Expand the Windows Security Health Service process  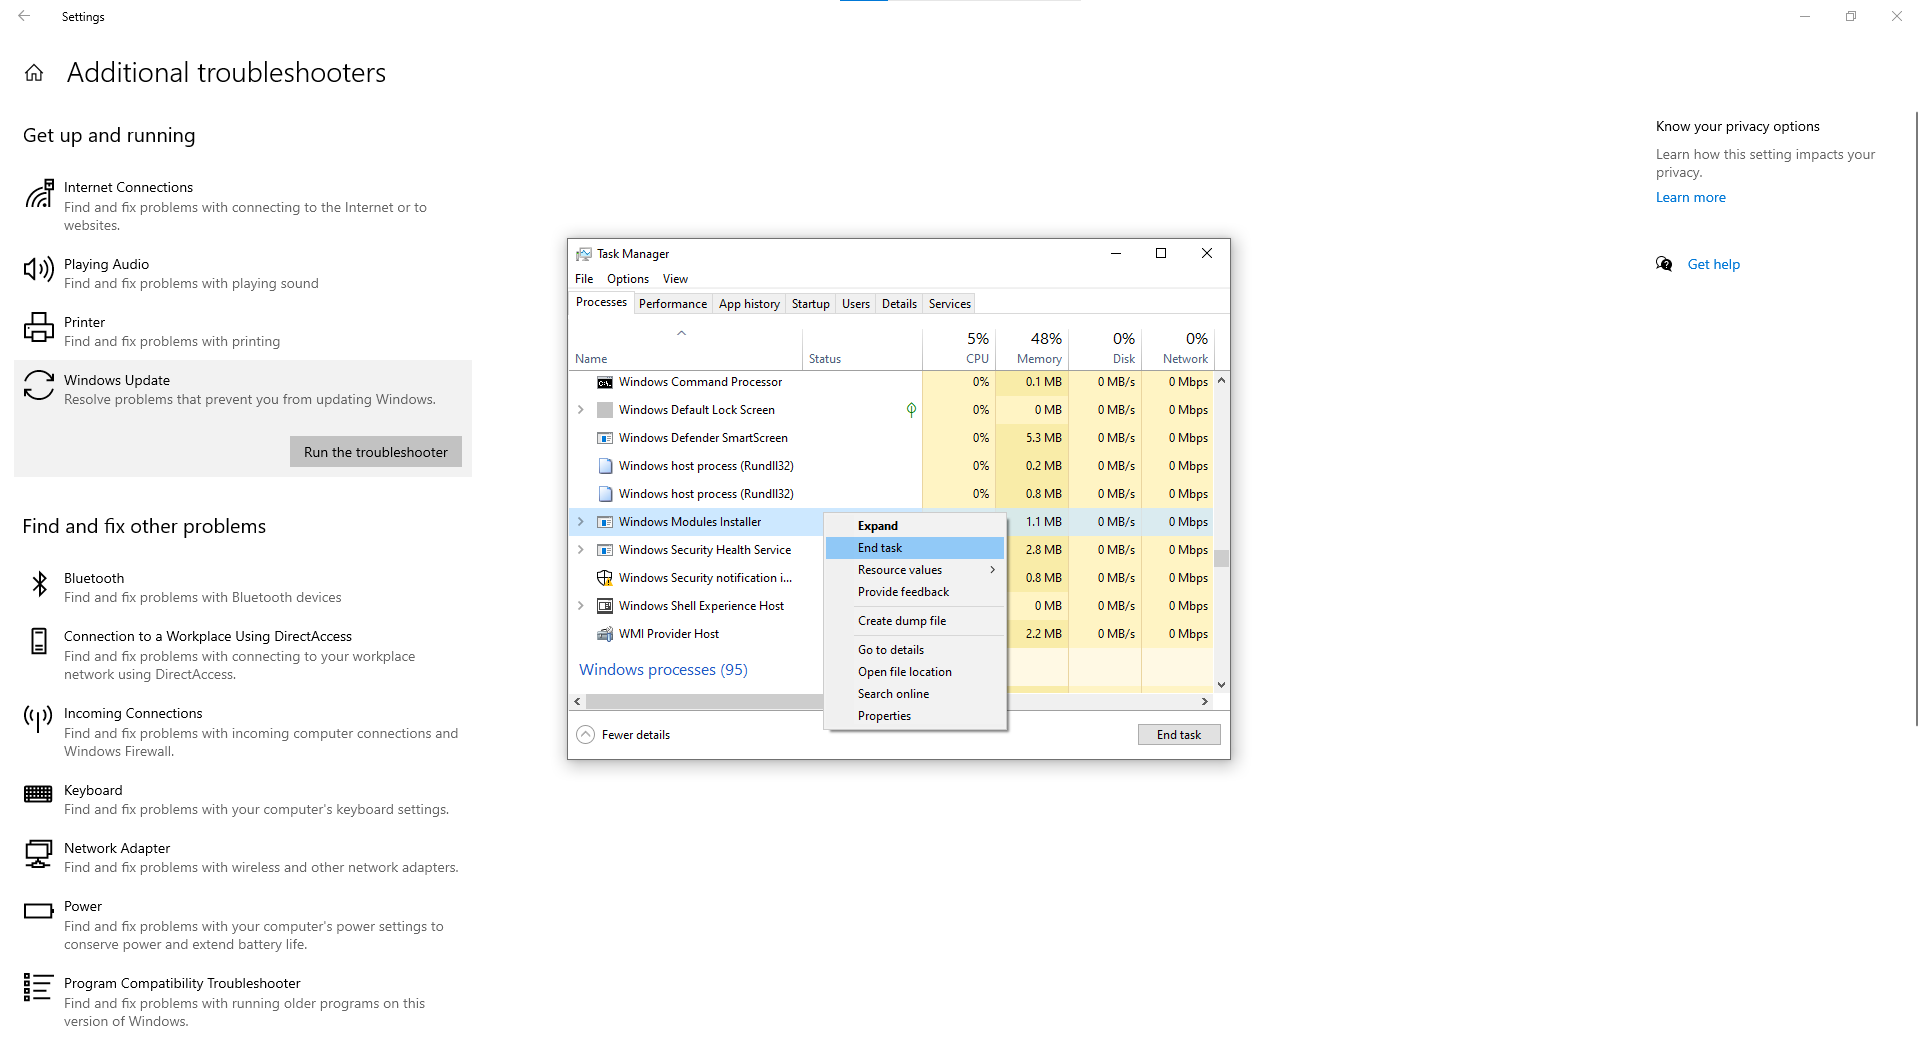point(580,550)
